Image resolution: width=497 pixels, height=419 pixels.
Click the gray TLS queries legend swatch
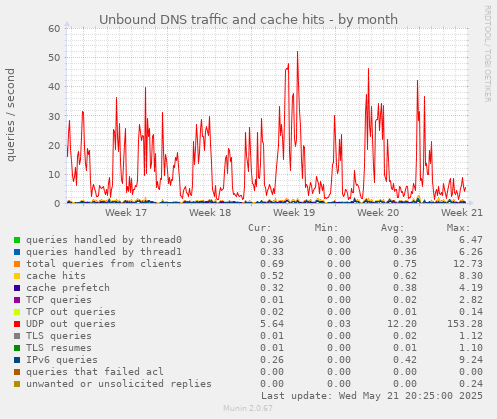pyautogui.click(x=17, y=336)
